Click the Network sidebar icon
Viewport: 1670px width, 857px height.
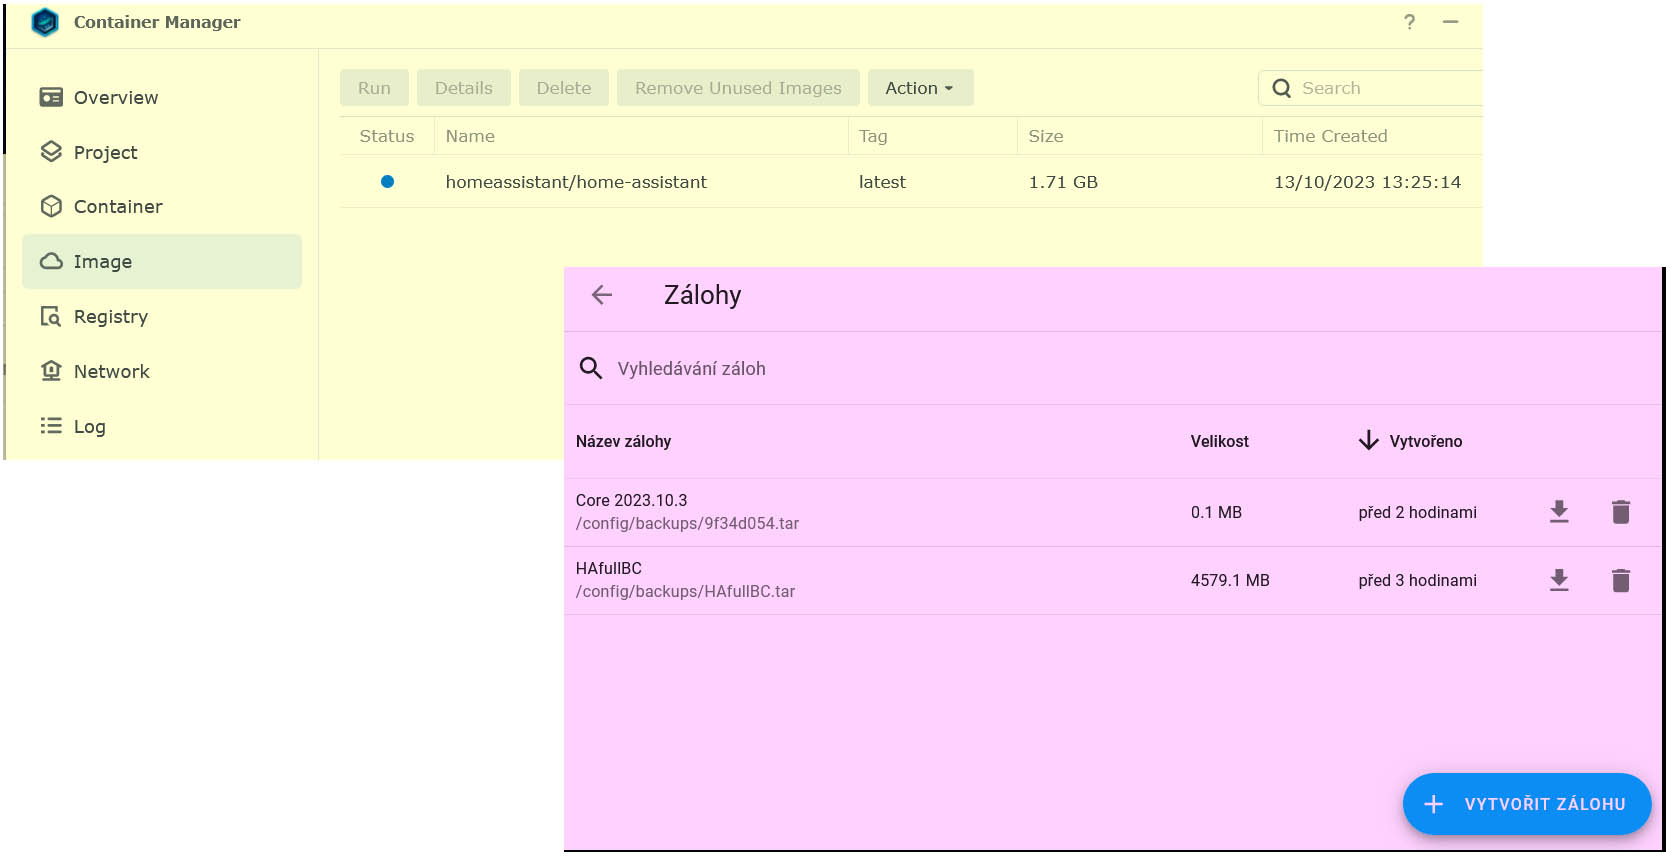(x=51, y=371)
